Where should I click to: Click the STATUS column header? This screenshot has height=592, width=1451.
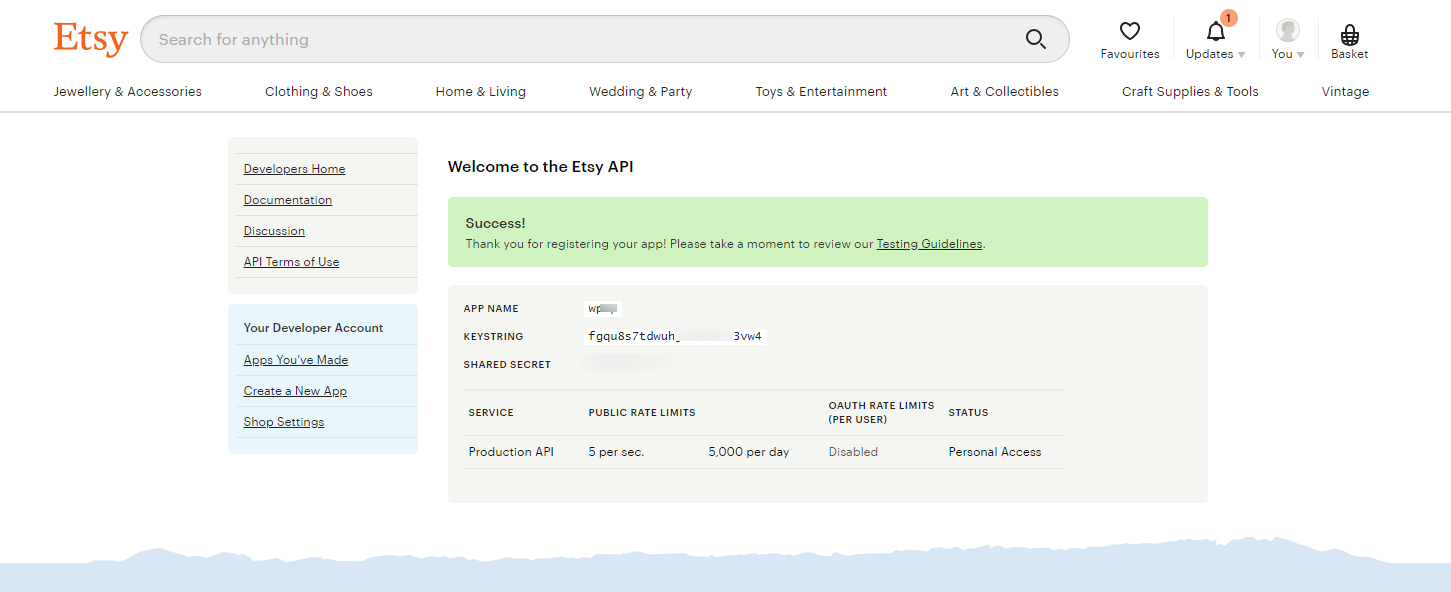(x=968, y=413)
